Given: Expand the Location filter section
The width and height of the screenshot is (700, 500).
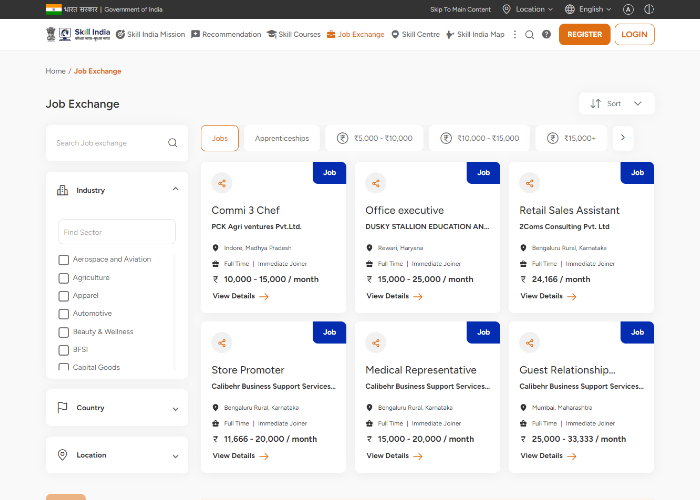Looking at the screenshot, I should point(175,456).
